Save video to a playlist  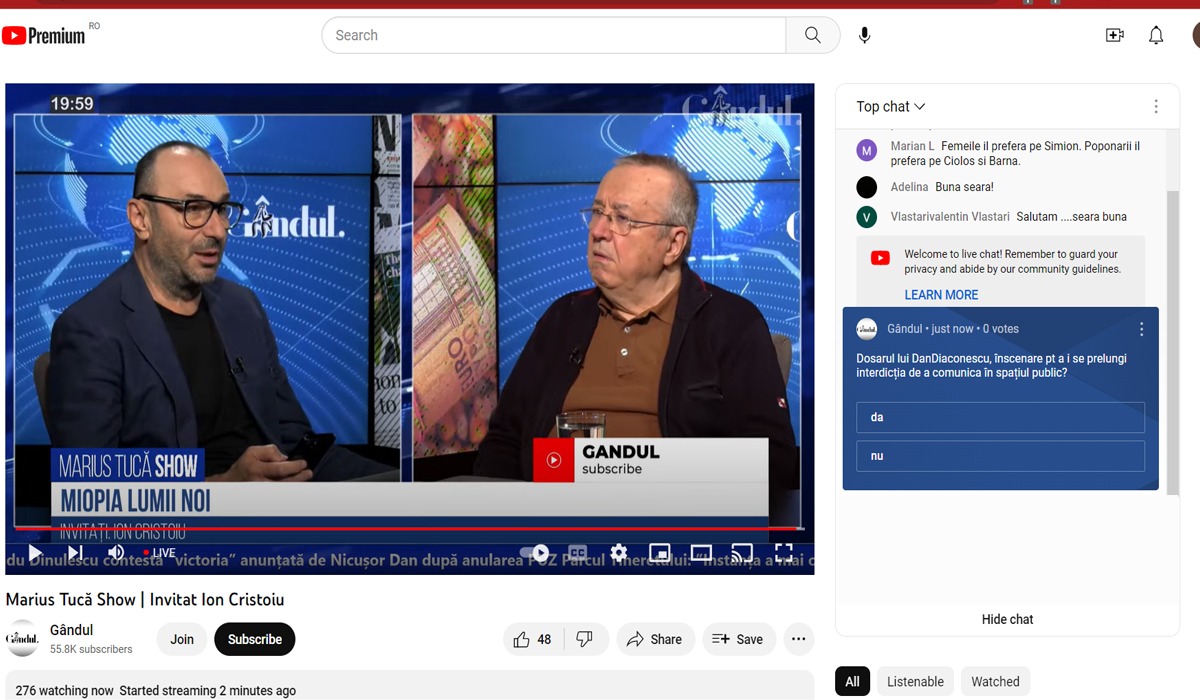point(737,639)
